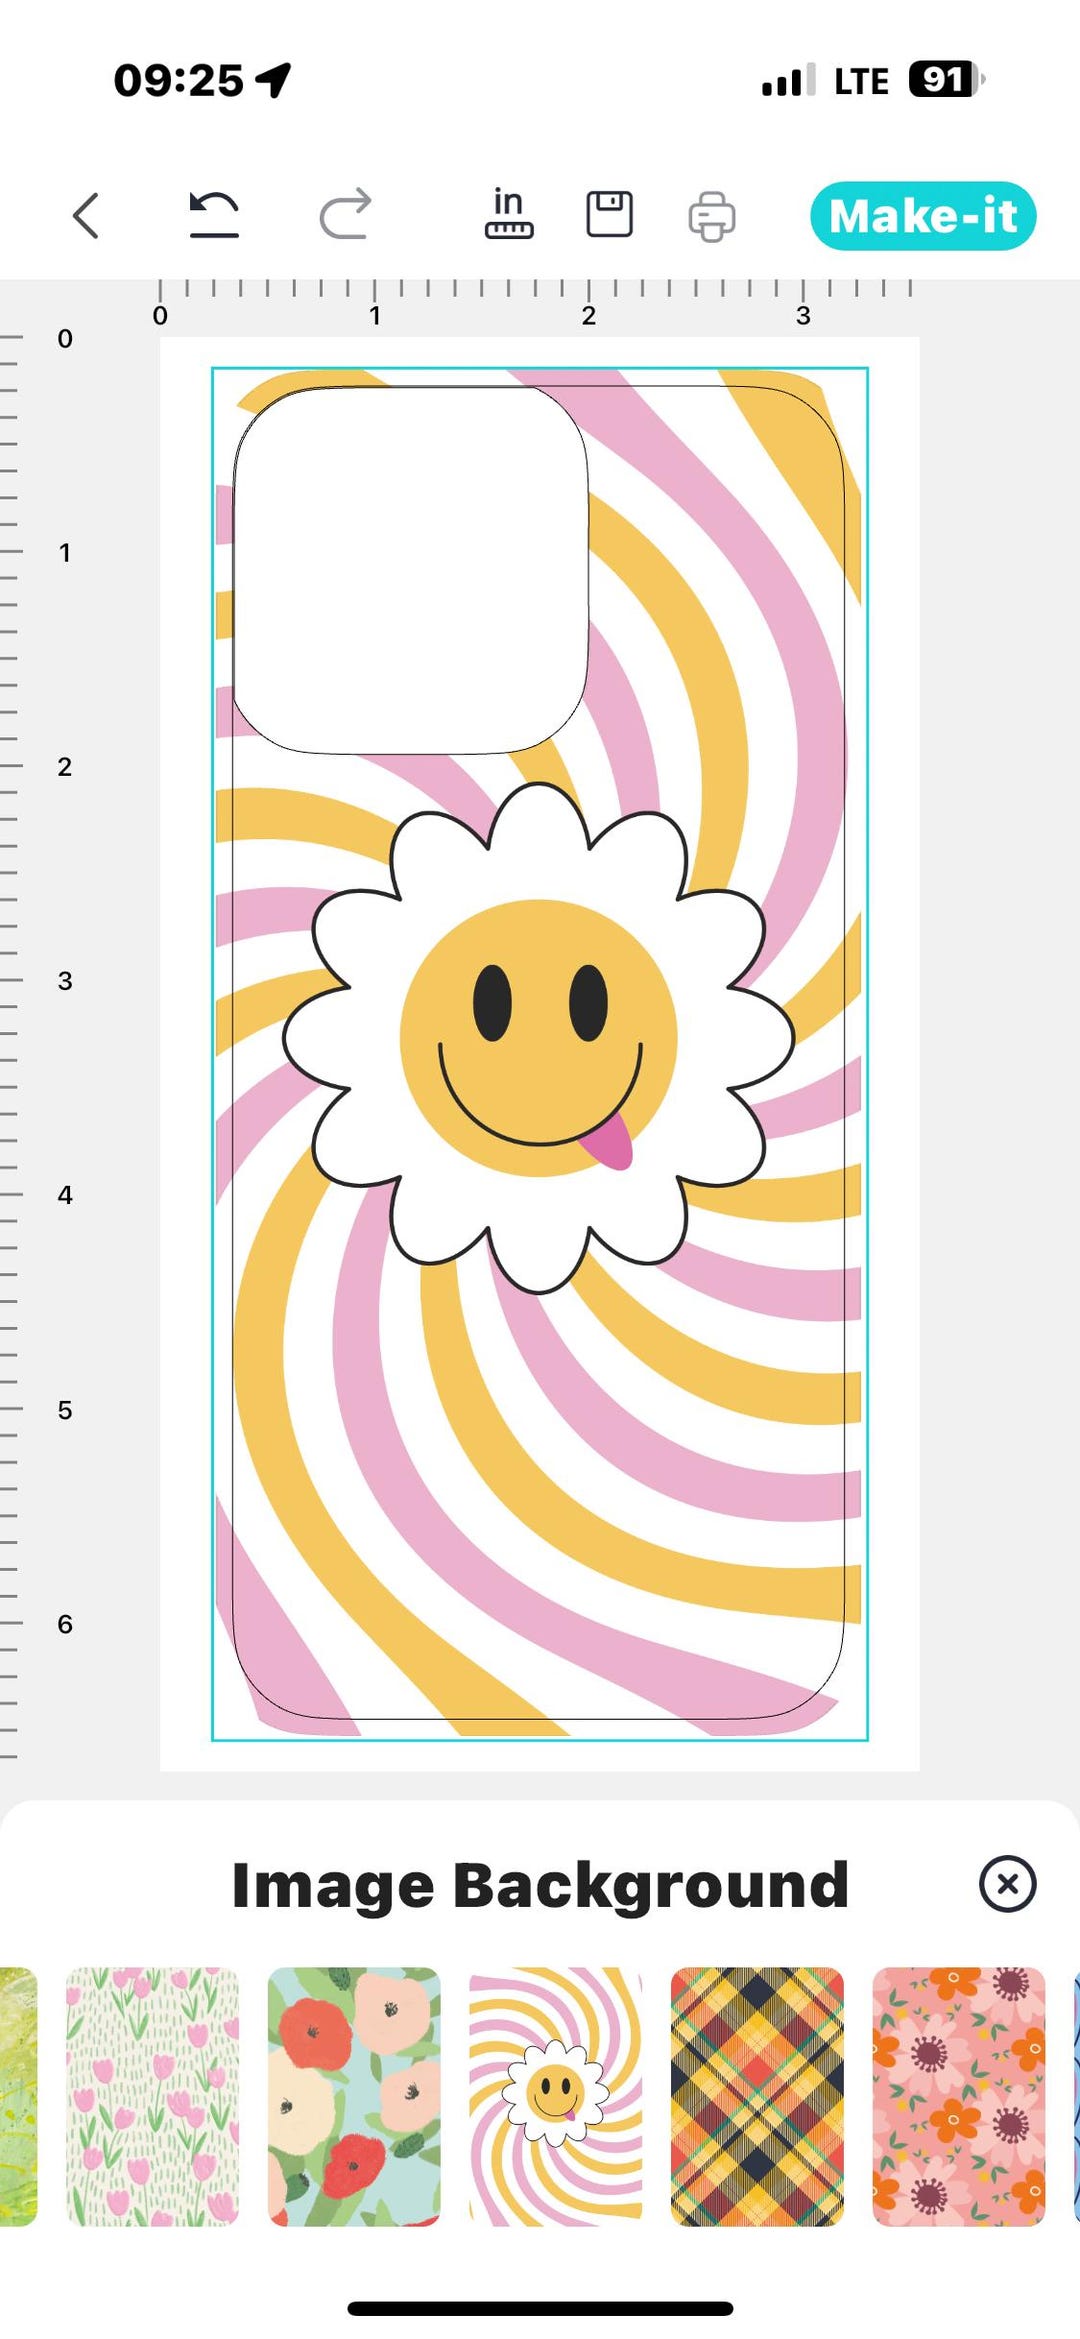Change ruler units with inches icon
Image resolution: width=1080 pixels, height=2339 pixels.
point(509,214)
